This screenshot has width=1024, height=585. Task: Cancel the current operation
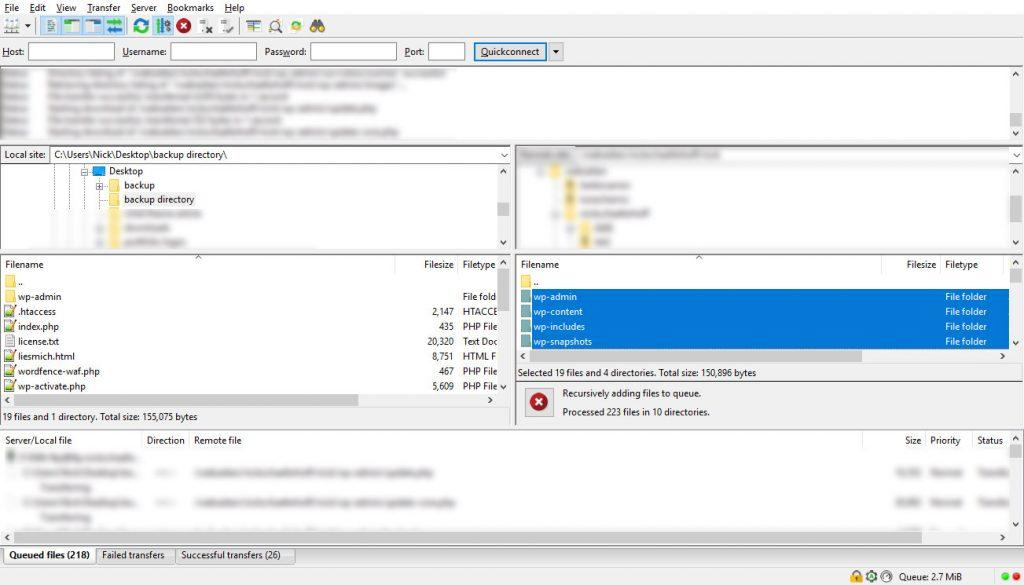click(183, 26)
